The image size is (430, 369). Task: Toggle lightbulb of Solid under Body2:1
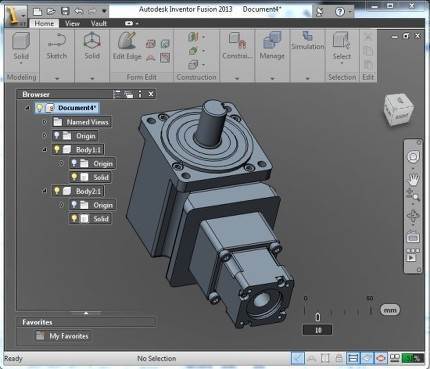pyautogui.click(x=74, y=219)
